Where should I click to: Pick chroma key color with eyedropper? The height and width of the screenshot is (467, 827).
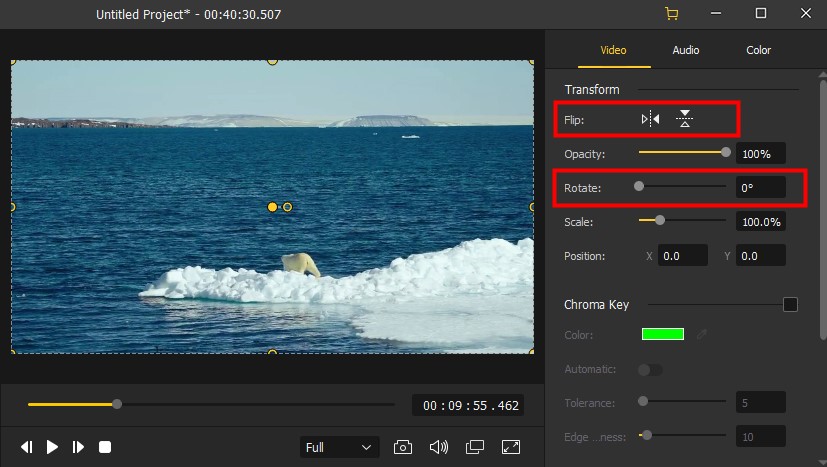(701, 334)
